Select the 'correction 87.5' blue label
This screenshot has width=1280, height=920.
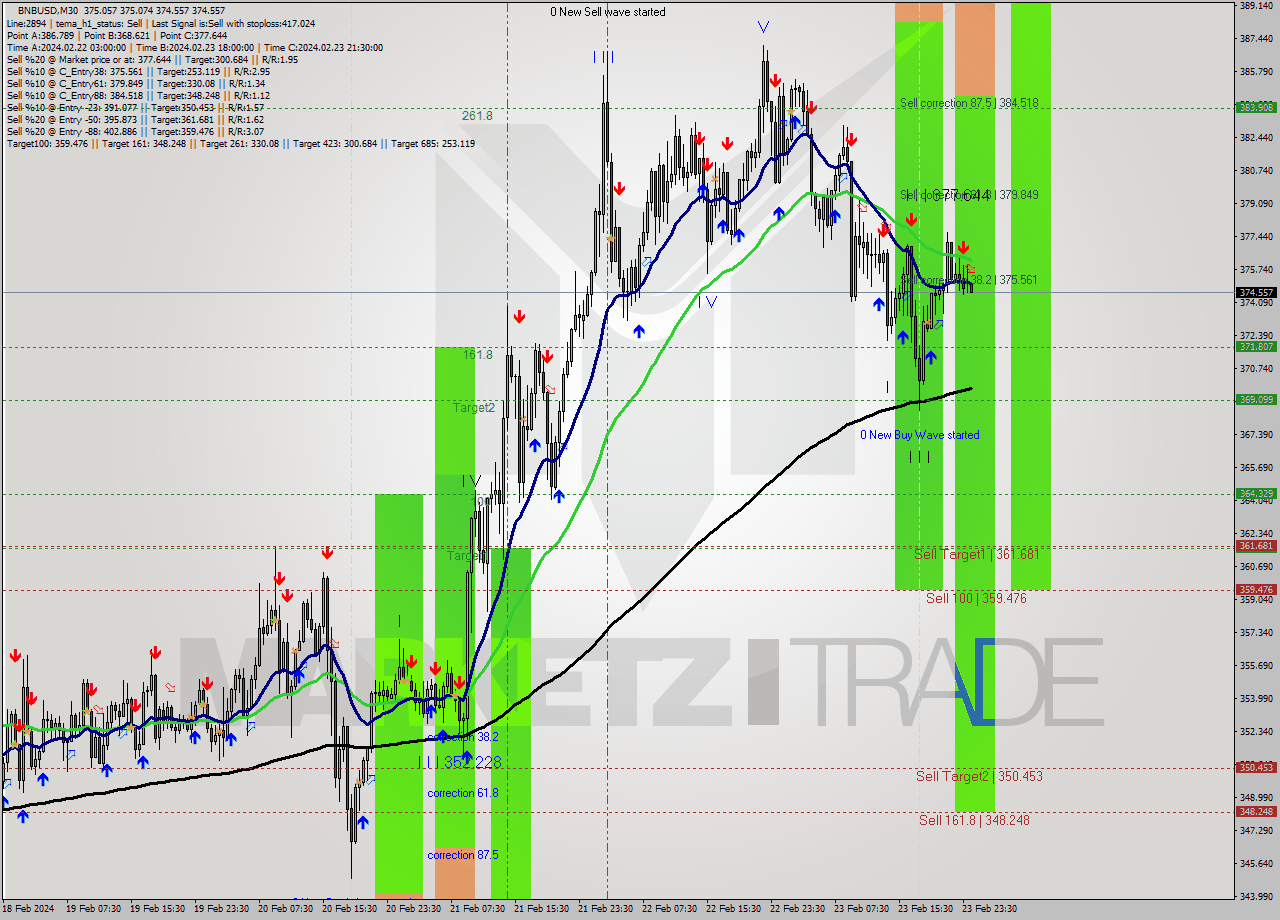462,855
